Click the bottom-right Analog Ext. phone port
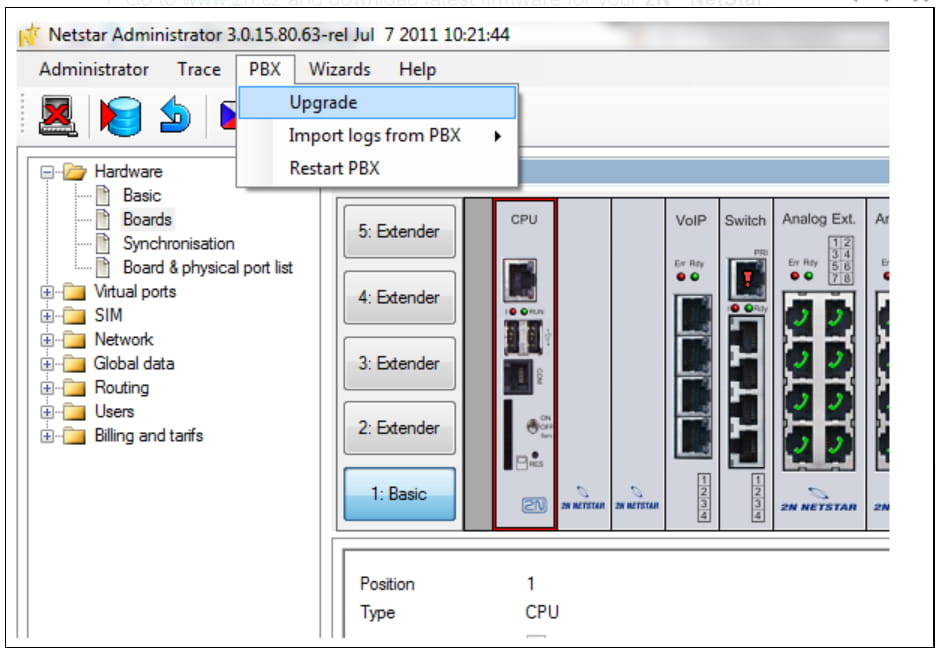The width and height of the screenshot is (937, 648). pos(838,447)
